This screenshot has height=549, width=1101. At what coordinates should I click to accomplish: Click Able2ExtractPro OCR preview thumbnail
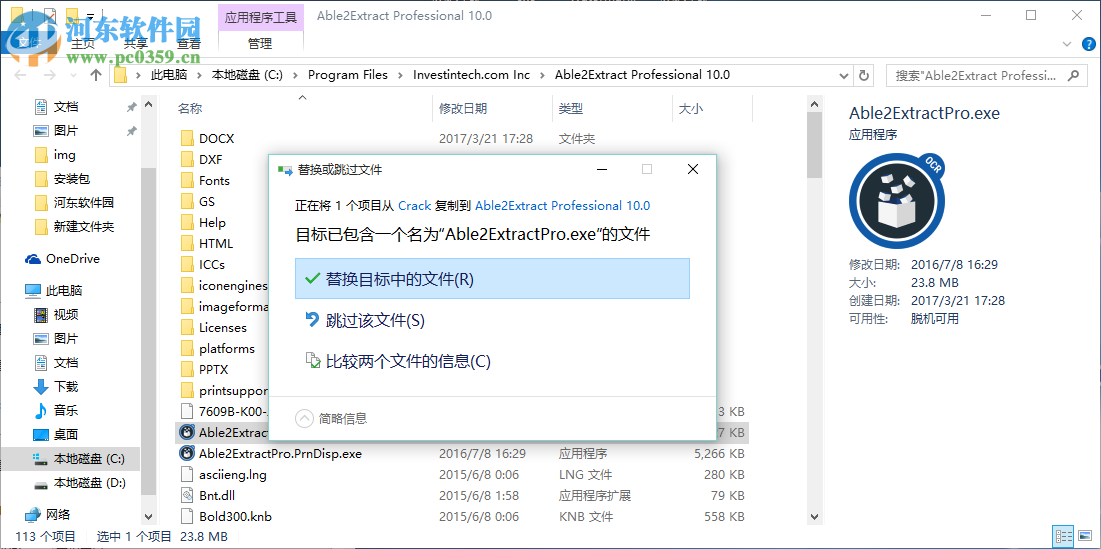[x=896, y=200]
